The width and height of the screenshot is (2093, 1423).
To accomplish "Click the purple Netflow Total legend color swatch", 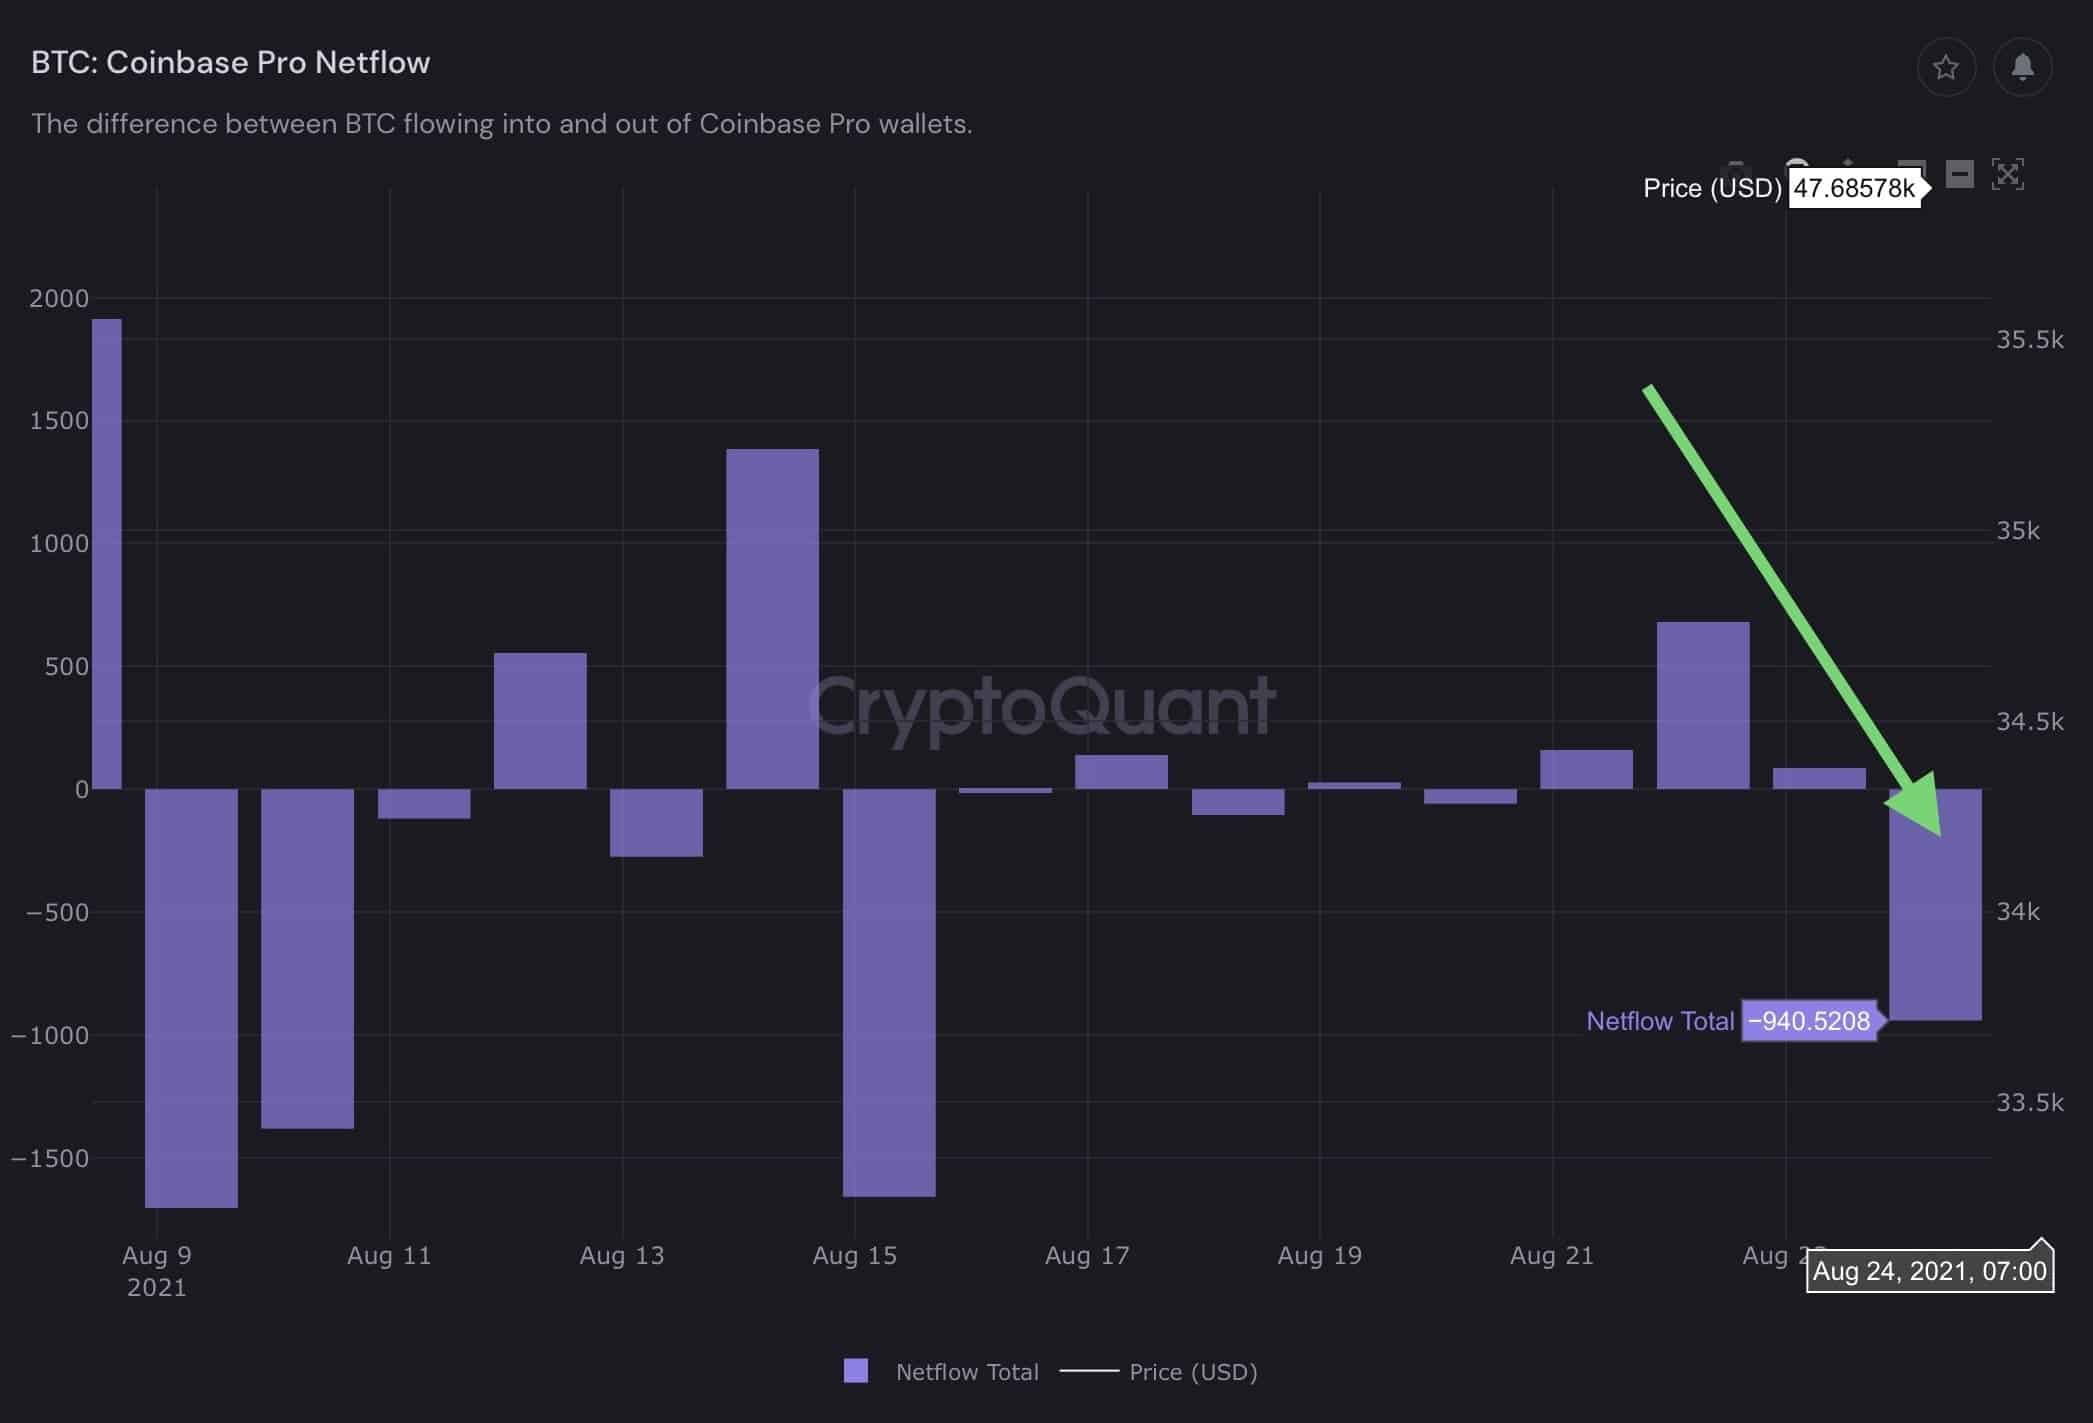I will tap(857, 1371).
